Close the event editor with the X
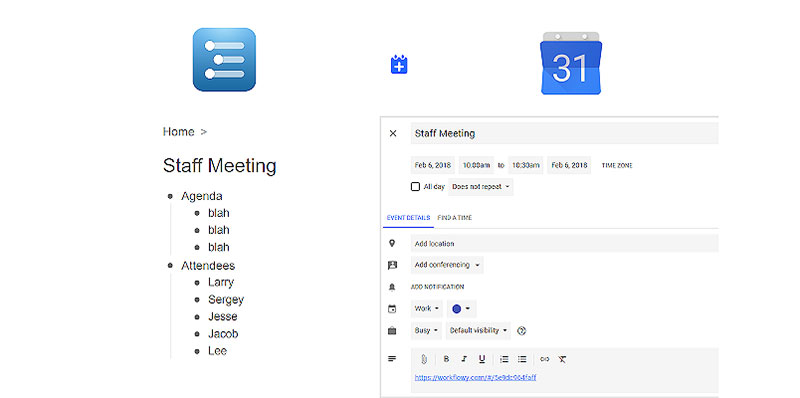This screenshot has height=398, width=800. pyautogui.click(x=393, y=134)
